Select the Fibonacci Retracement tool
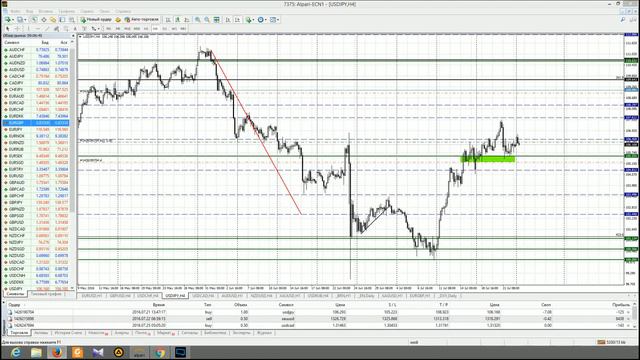 click(x=66, y=29)
